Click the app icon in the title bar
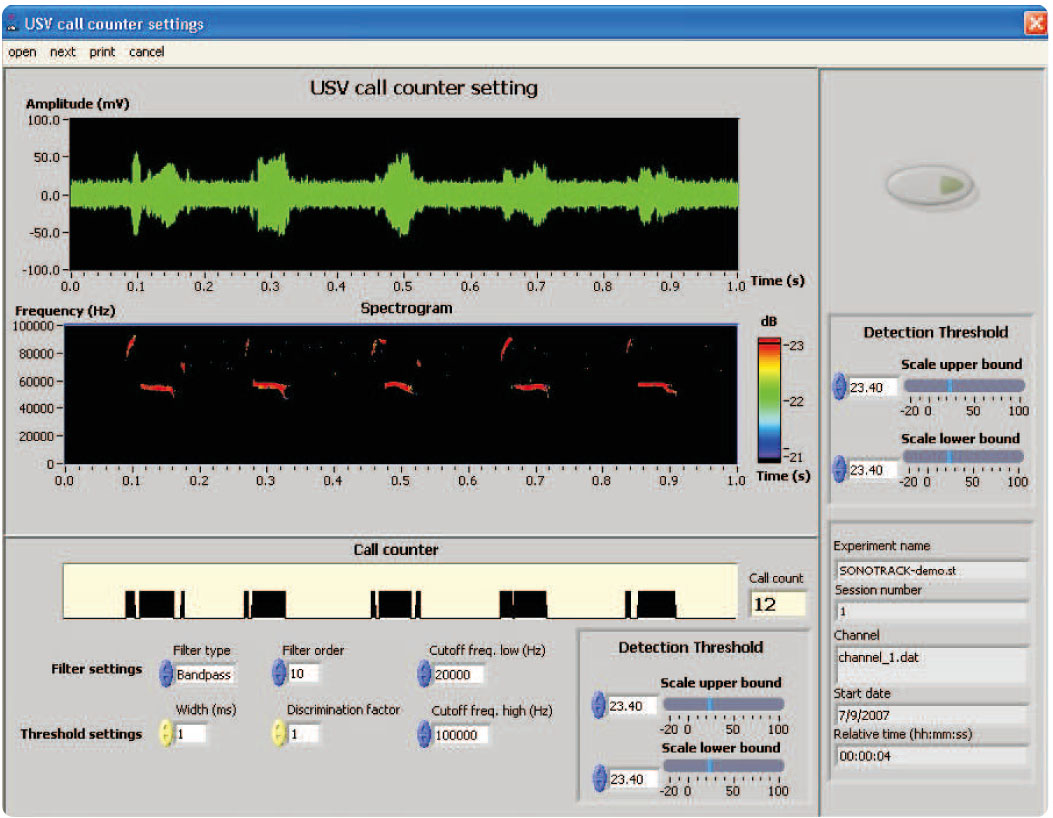The image size is (1053, 818). (x=11, y=24)
